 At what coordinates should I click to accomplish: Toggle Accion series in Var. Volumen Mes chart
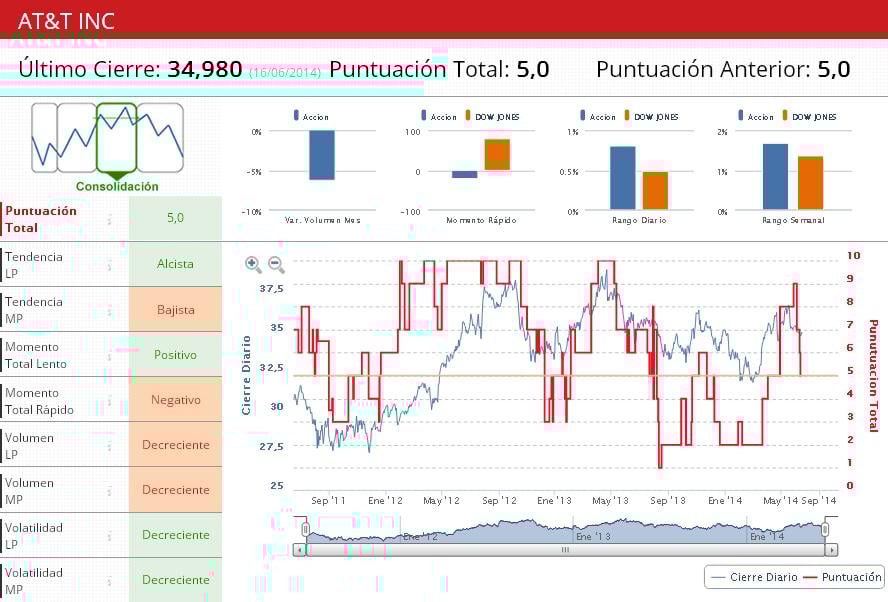[311, 116]
